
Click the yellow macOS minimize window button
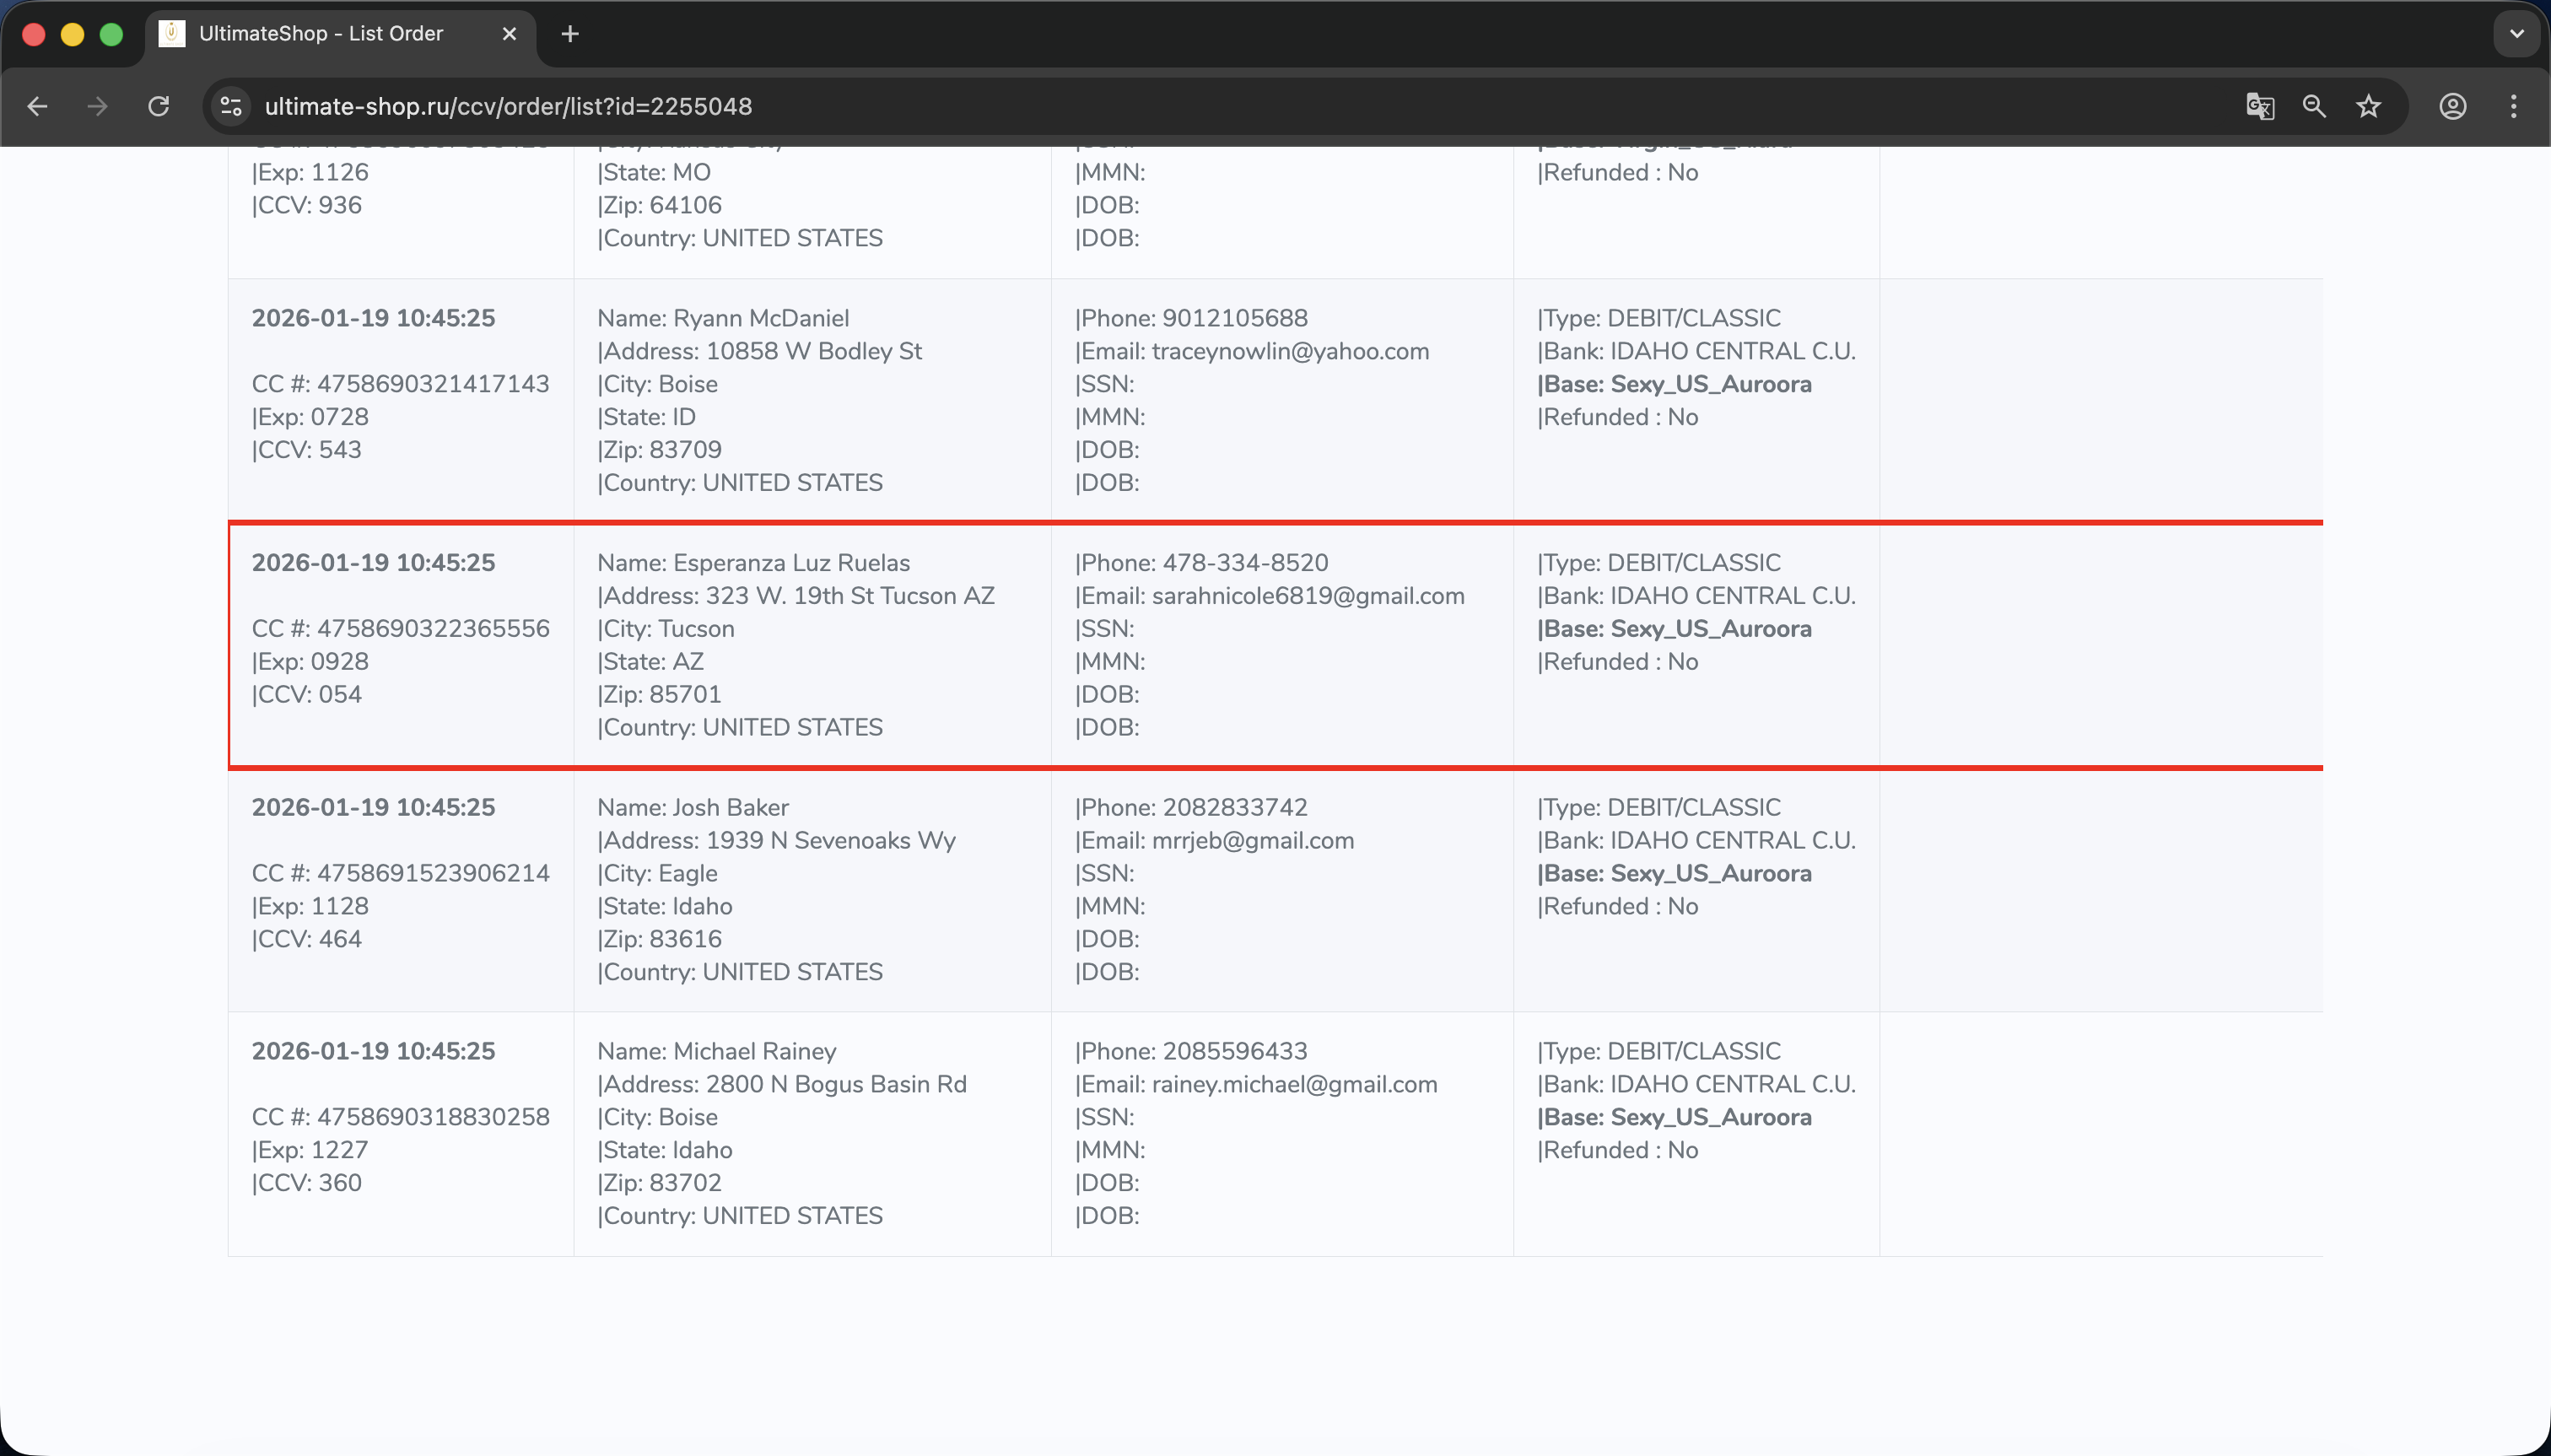click(x=72, y=34)
